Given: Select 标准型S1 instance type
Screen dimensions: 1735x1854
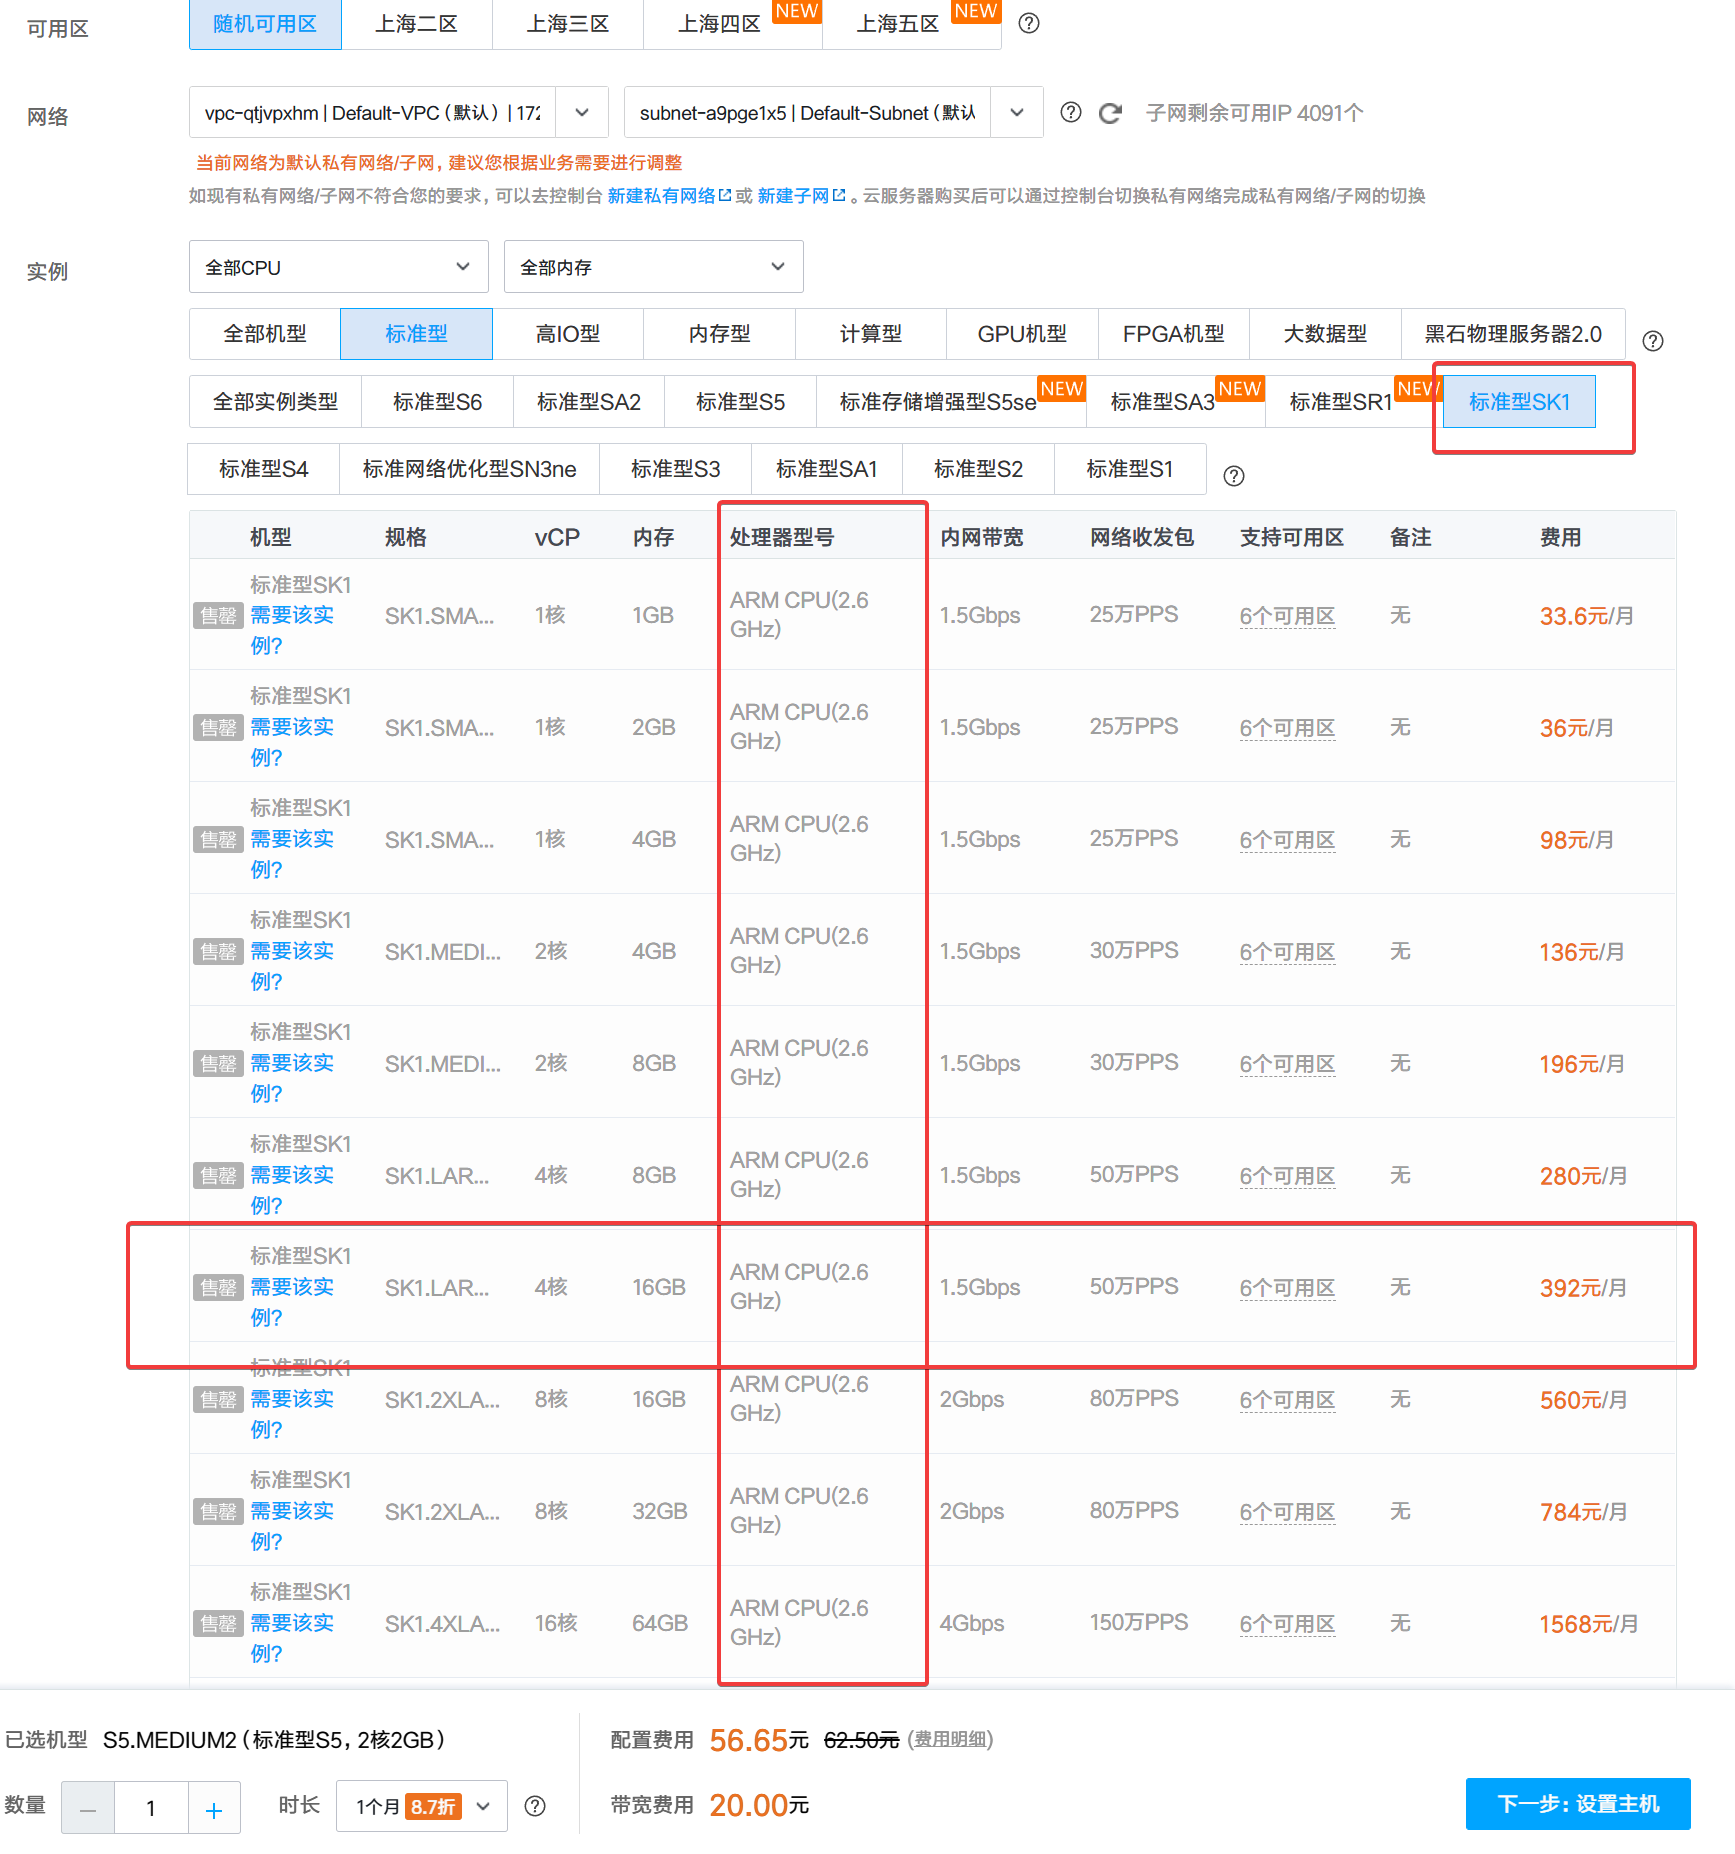Looking at the screenshot, I should coord(1130,469).
